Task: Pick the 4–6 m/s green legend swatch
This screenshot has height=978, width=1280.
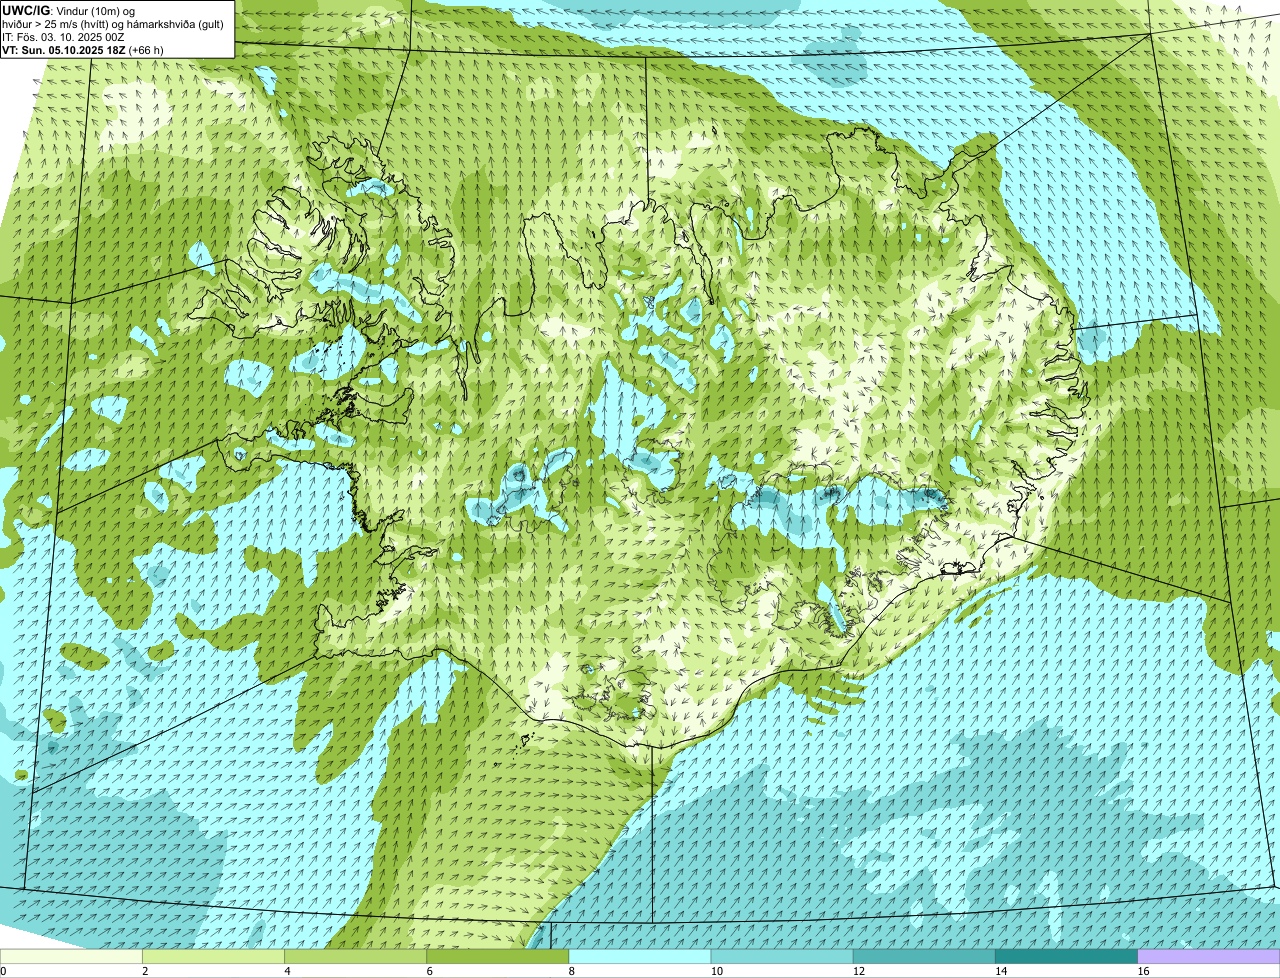Action: tap(356, 957)
